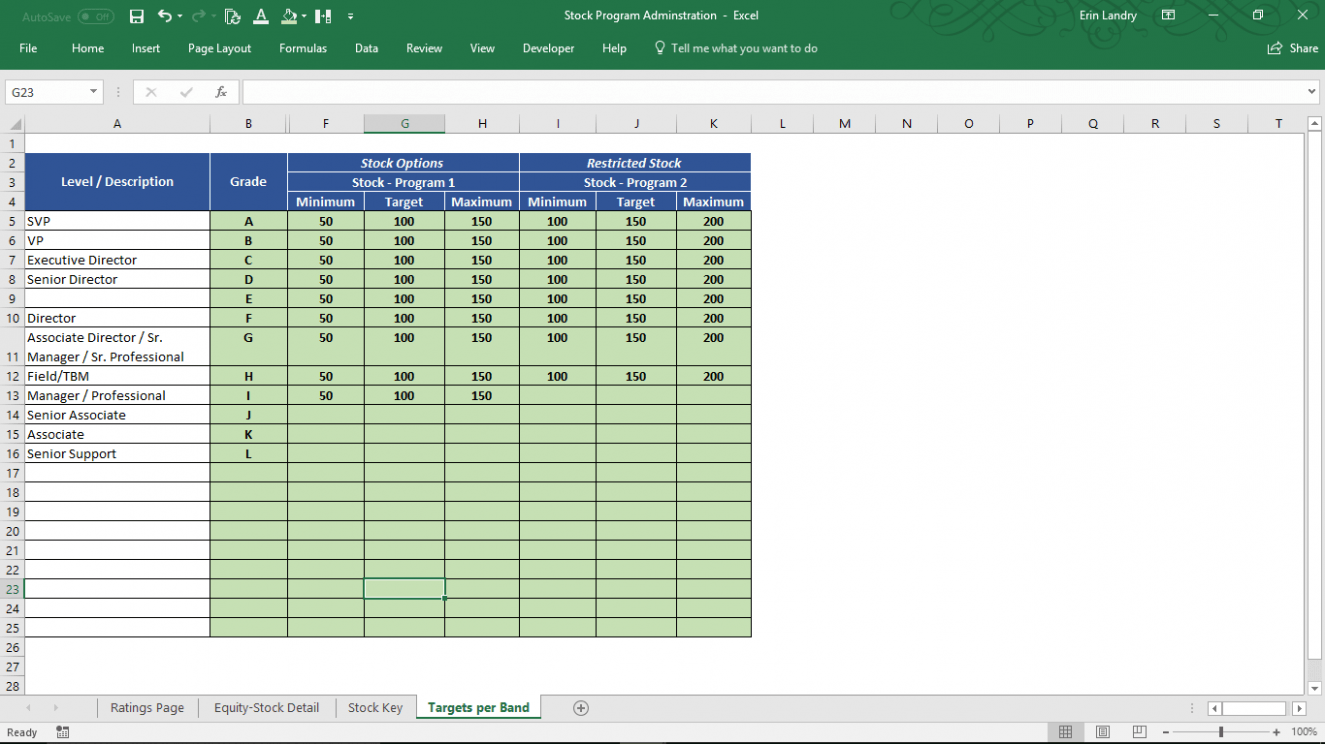
Task: Select column A header
Action: pos(117,124)
